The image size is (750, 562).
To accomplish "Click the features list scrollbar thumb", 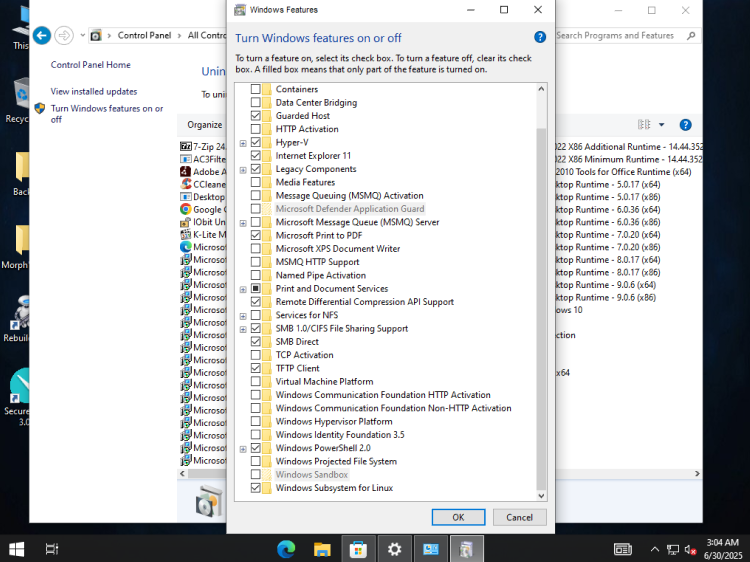I will (x=541, y=309).
